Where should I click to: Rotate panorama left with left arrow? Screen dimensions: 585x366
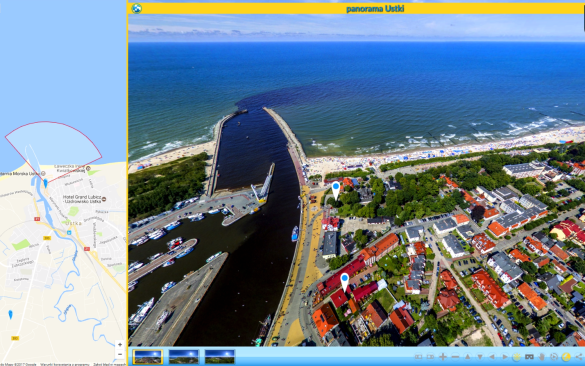pyautogui.click(x=492, y=357)
